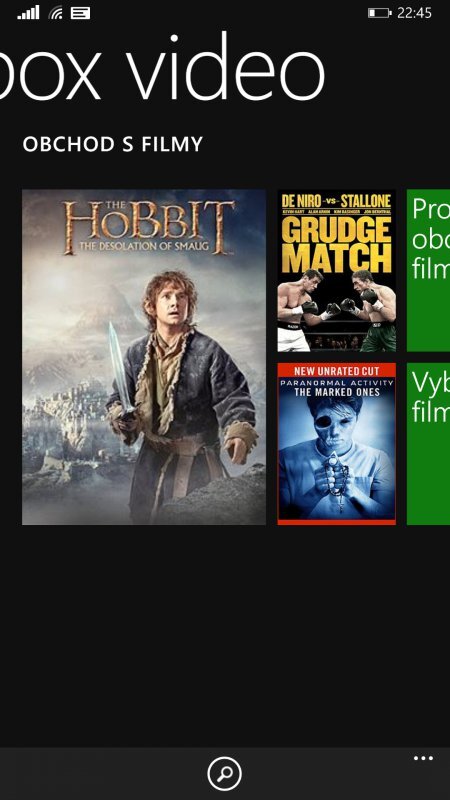450x800 pixels.
Task: Tap the message notification icon in status bar
Action: (81, 13)
